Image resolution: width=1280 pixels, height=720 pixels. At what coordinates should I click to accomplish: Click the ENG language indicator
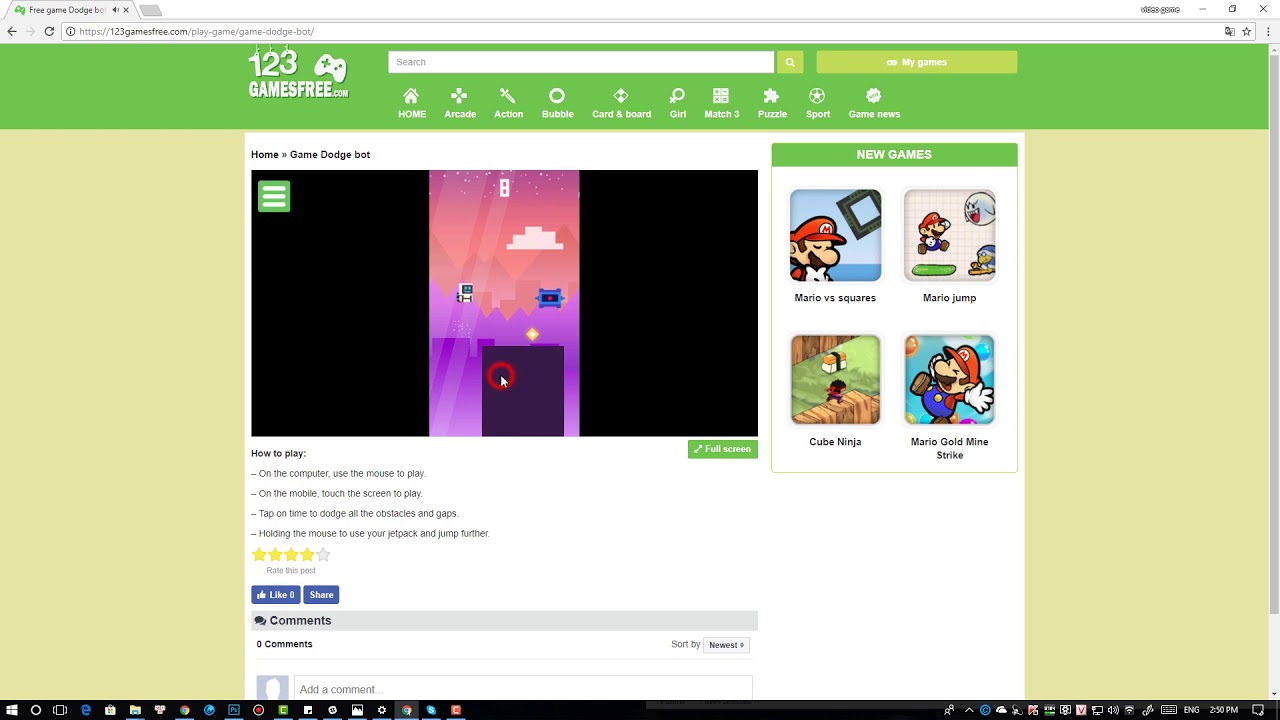[1191, 710]
